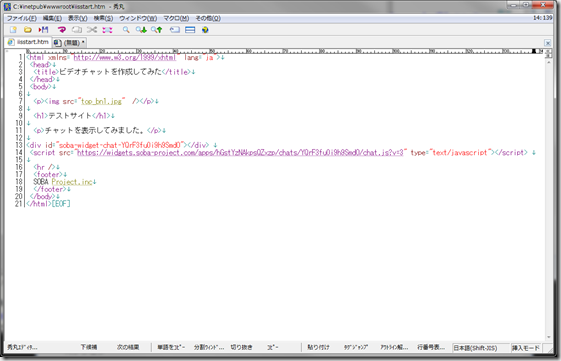Click the 単語をコピー function key button
Image resolution: width=561 pixels, height=361 pixels.
click(x=171, y=347)
